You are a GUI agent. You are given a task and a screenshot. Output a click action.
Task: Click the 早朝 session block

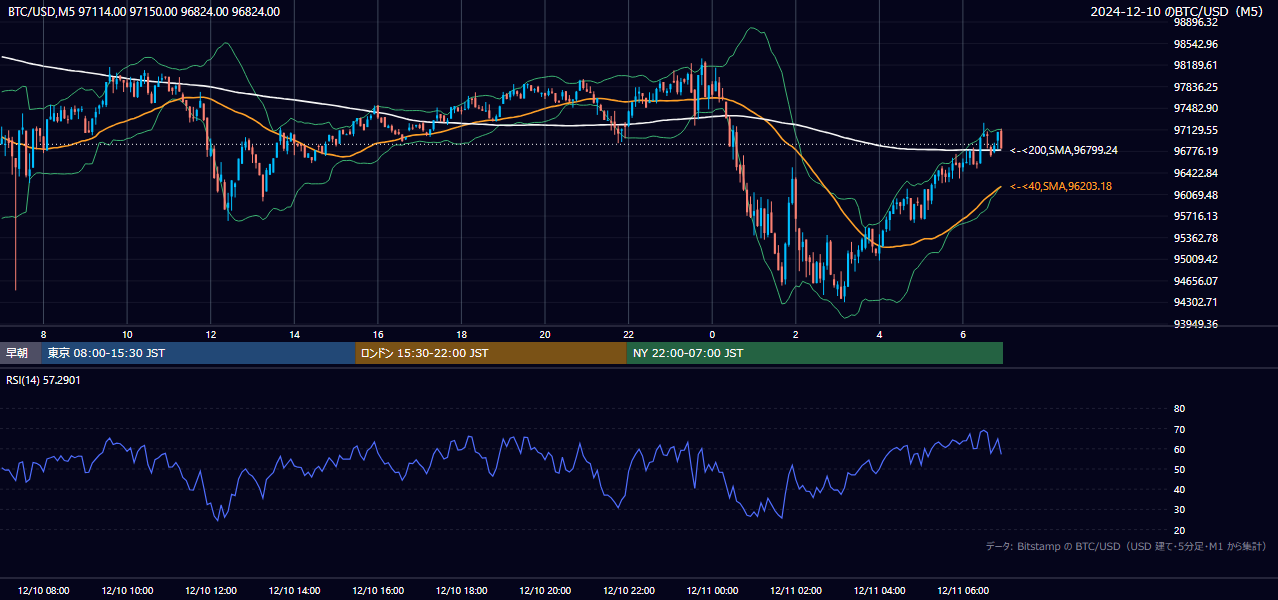point(20,353)
